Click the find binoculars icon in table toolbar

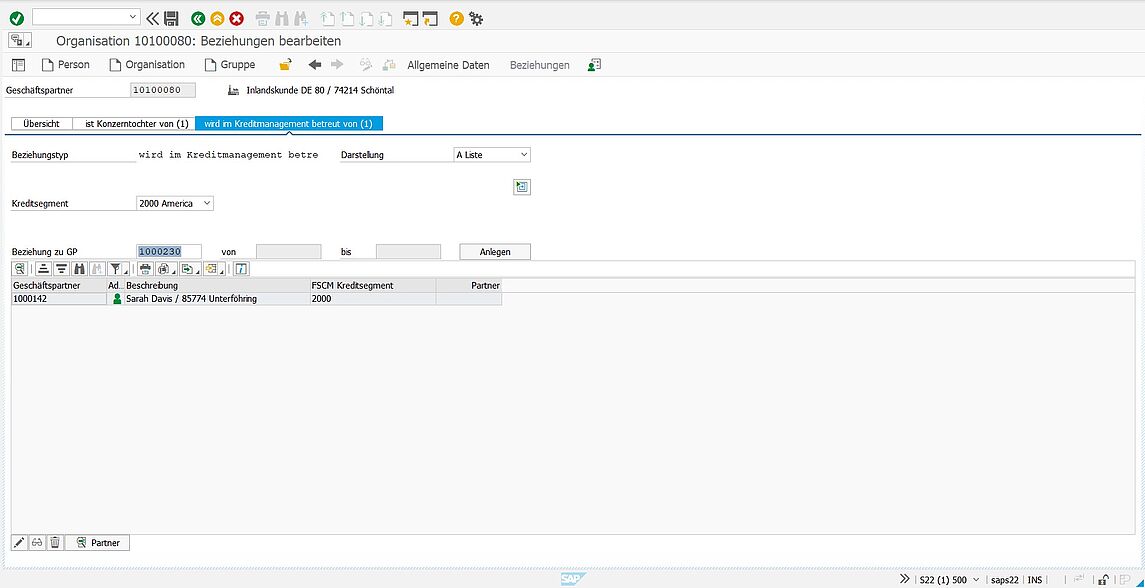(x=79, y=268)
